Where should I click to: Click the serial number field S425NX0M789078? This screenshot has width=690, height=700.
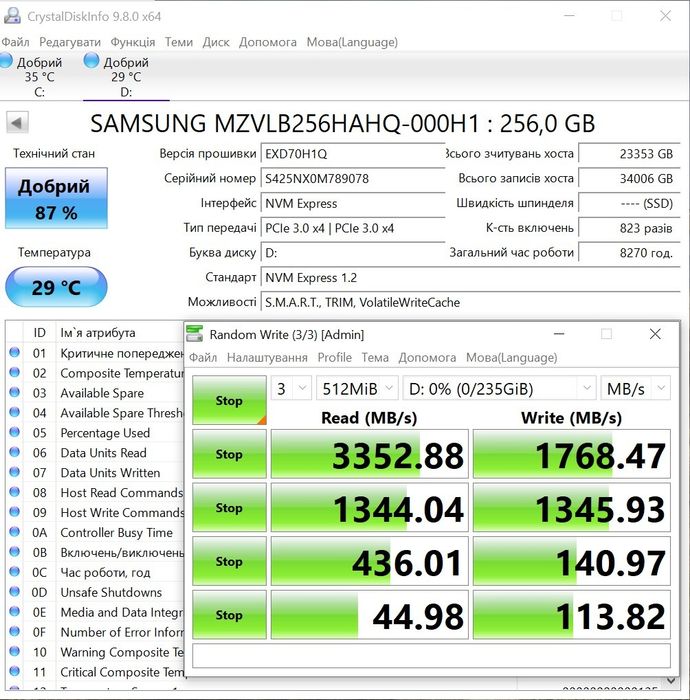coord(353,179)
